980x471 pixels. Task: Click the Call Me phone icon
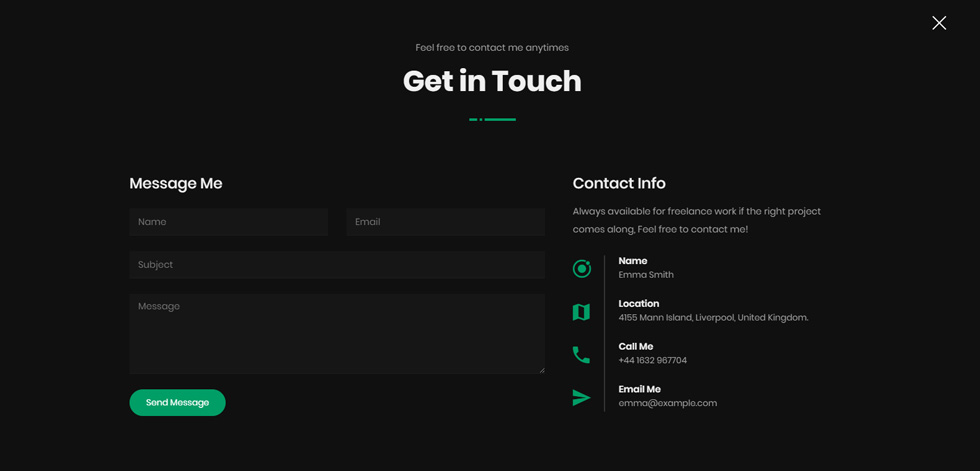[581, 355]
